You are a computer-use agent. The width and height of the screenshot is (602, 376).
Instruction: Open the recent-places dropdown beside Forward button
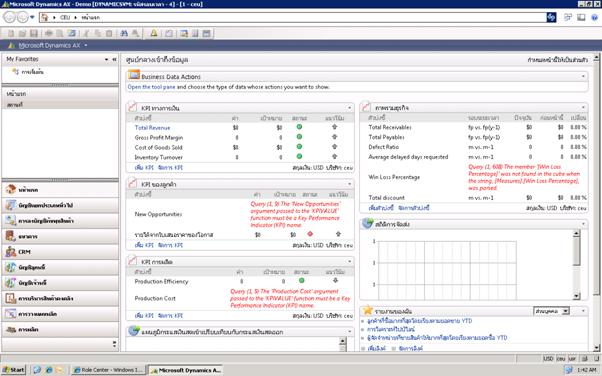(x=32, y=17)
